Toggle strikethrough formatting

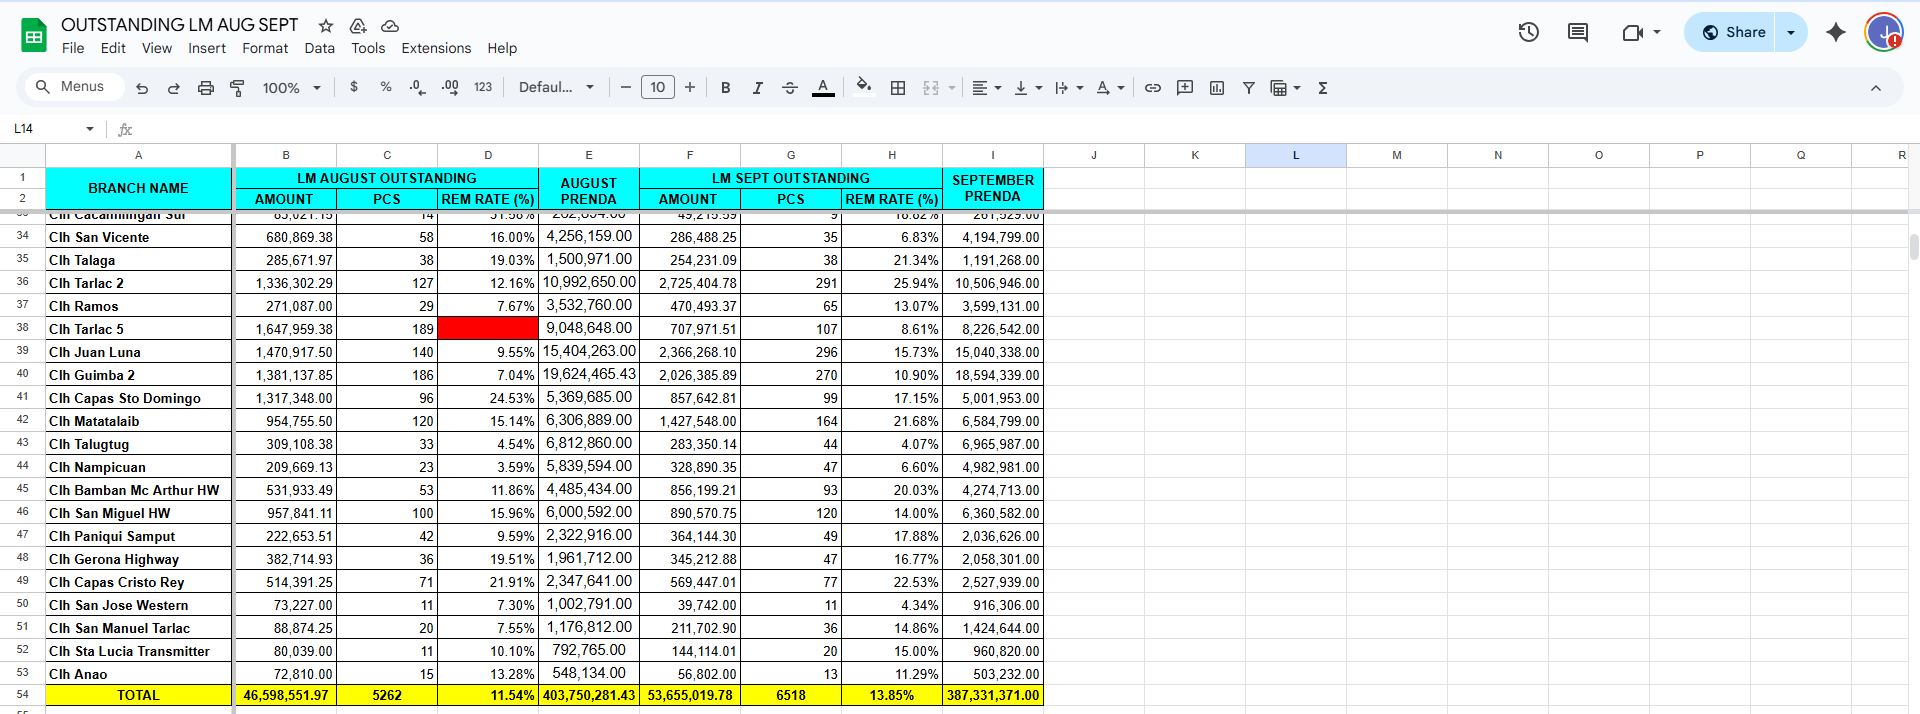789,88
